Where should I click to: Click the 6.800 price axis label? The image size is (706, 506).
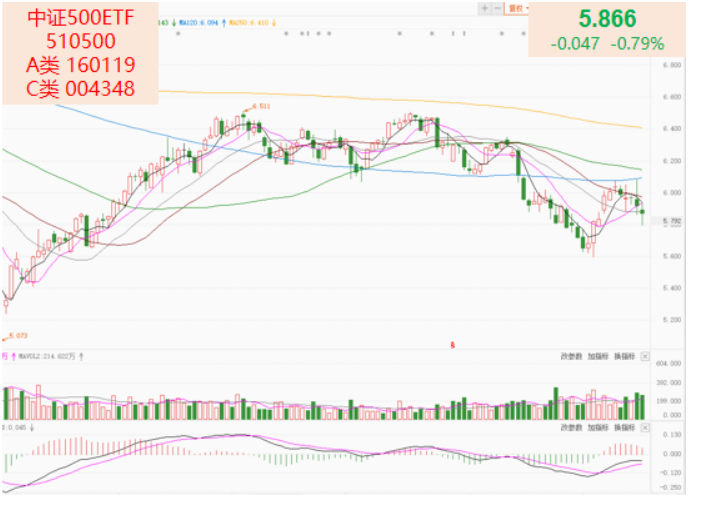coord(672,65)
